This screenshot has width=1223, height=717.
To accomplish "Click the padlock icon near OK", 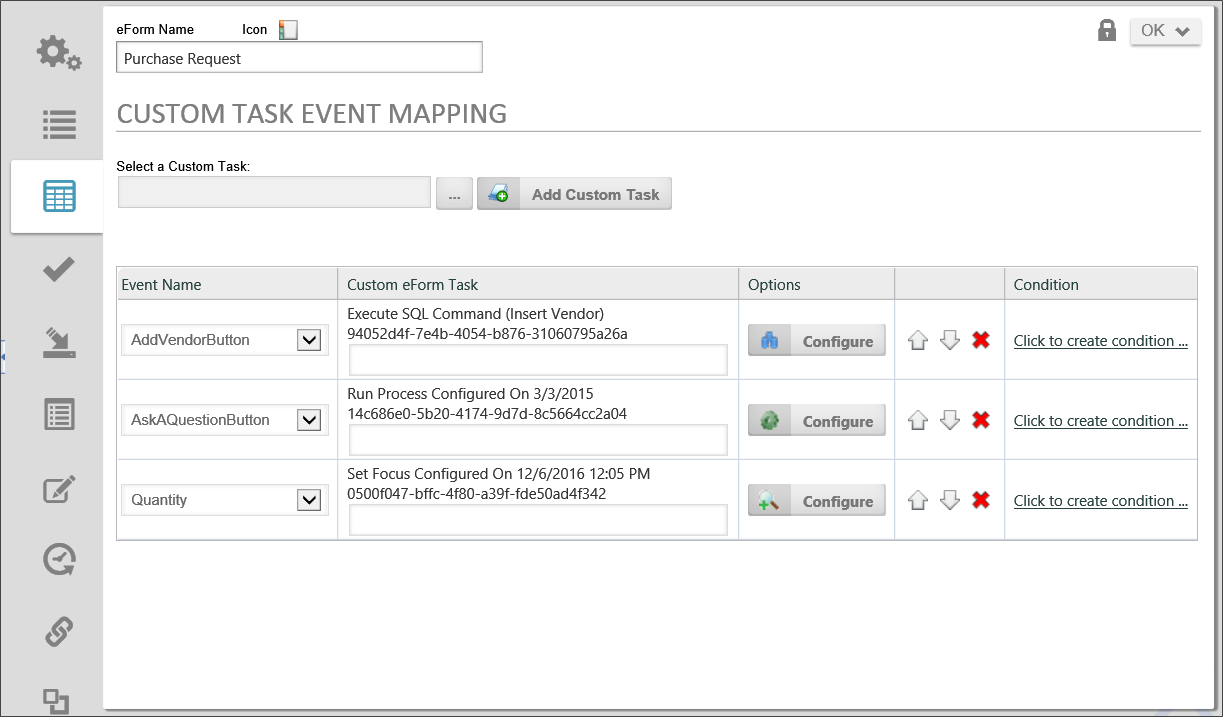I will (1106, 31).
